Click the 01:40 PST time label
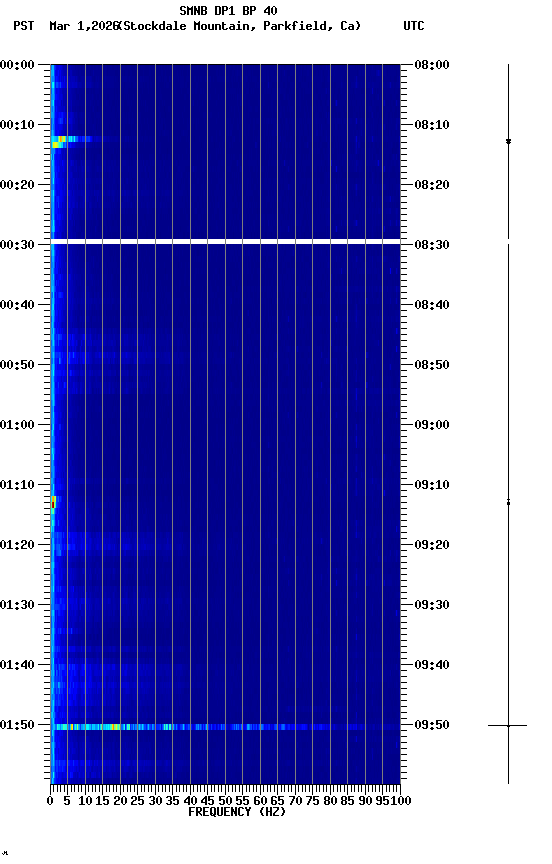This screenshot has width=552, height=864. [x=17, y=666]
